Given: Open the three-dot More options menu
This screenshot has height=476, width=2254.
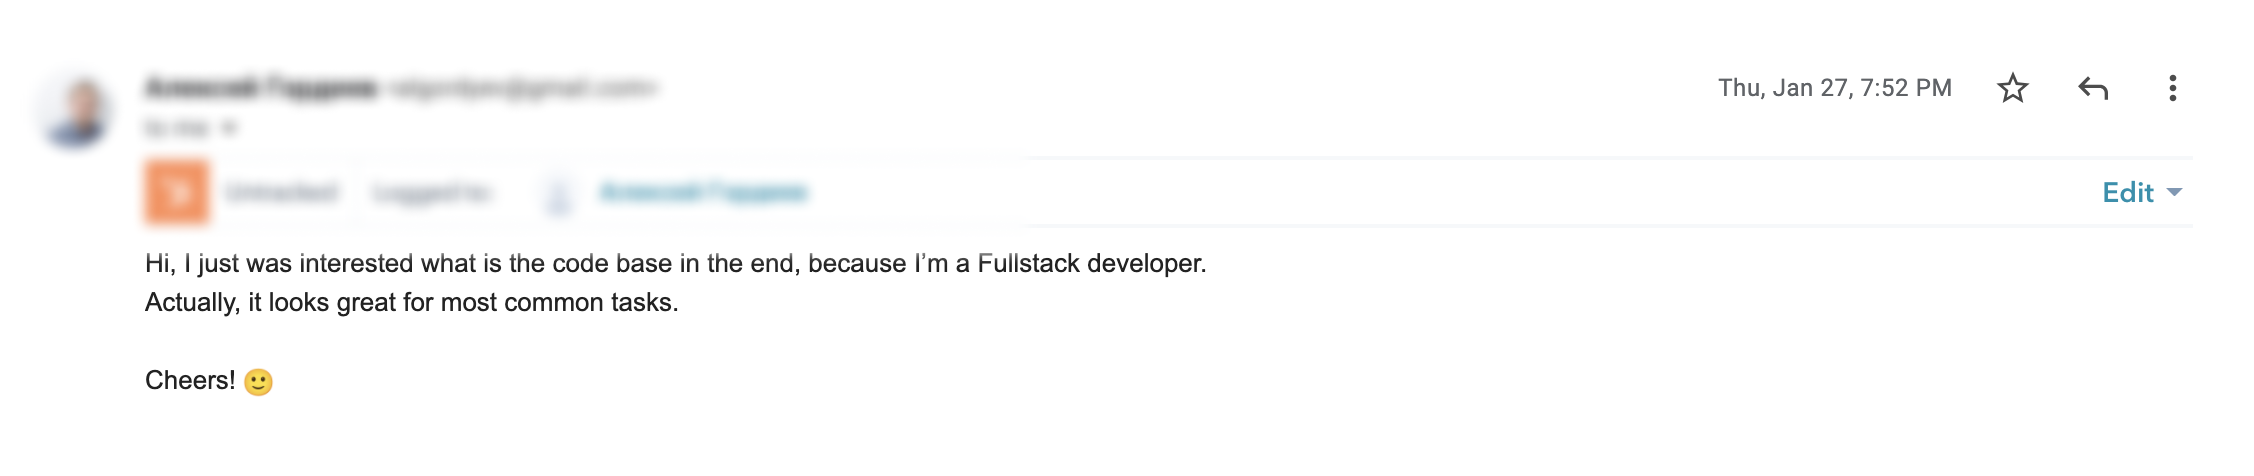Looking at the screenshot, I should [2172, 88].
